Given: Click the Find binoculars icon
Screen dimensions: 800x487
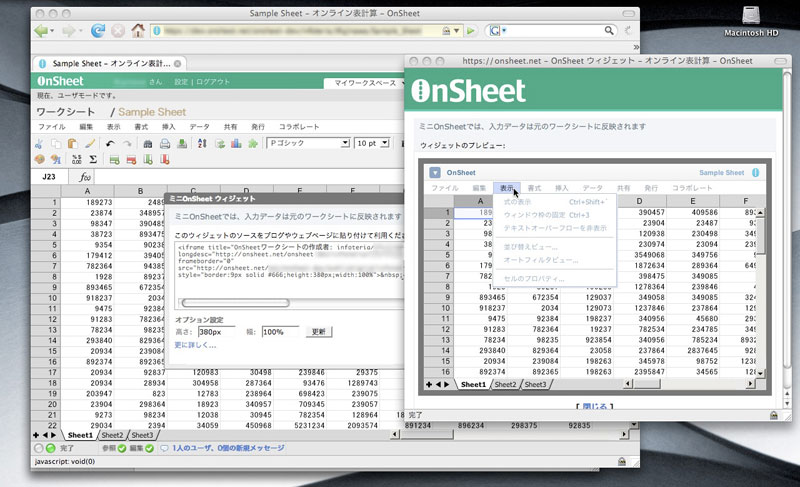Looking at the screenshot, I should pos(147,144).
